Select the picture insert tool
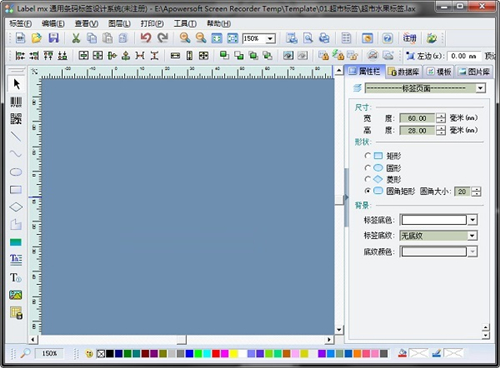 pos(16,295)
